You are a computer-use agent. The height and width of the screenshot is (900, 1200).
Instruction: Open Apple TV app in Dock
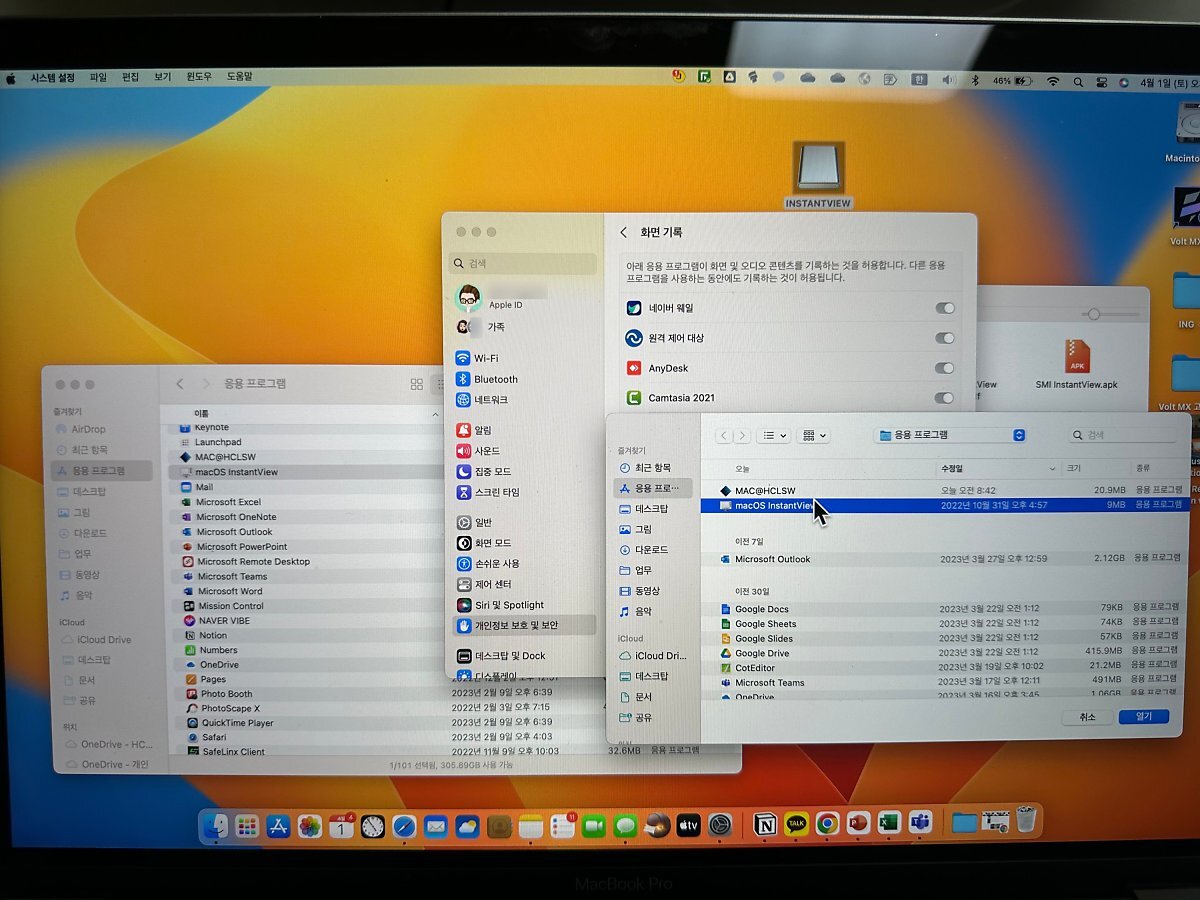click(688, 826)
